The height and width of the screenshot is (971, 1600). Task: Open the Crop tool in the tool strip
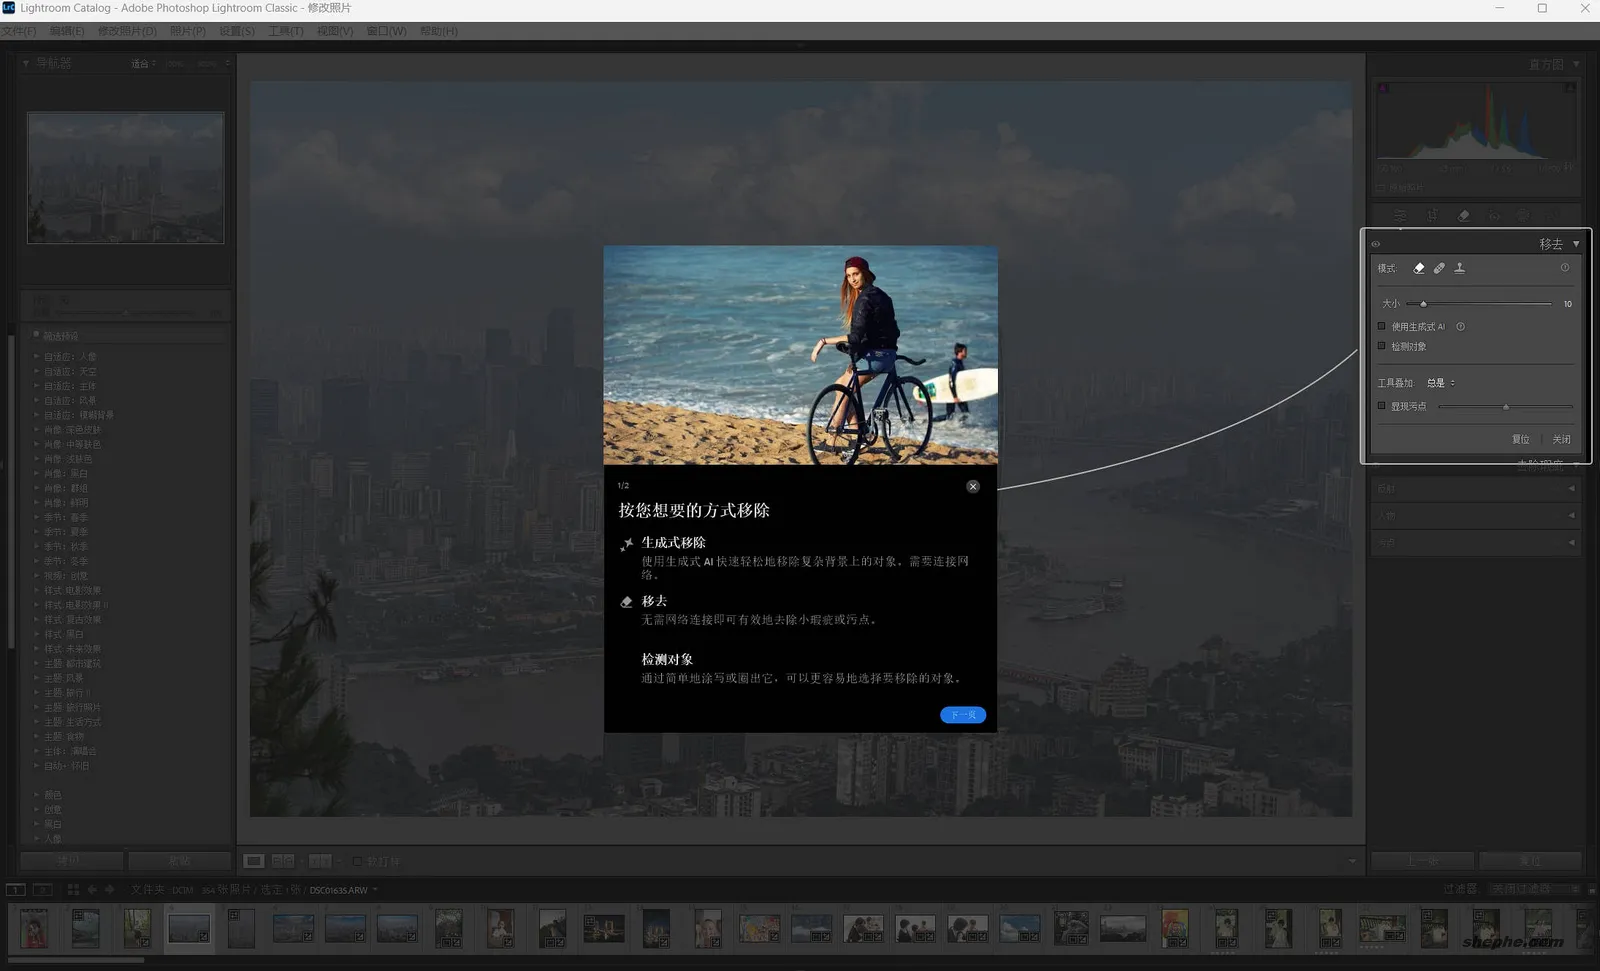click(x=1434, y=215)
